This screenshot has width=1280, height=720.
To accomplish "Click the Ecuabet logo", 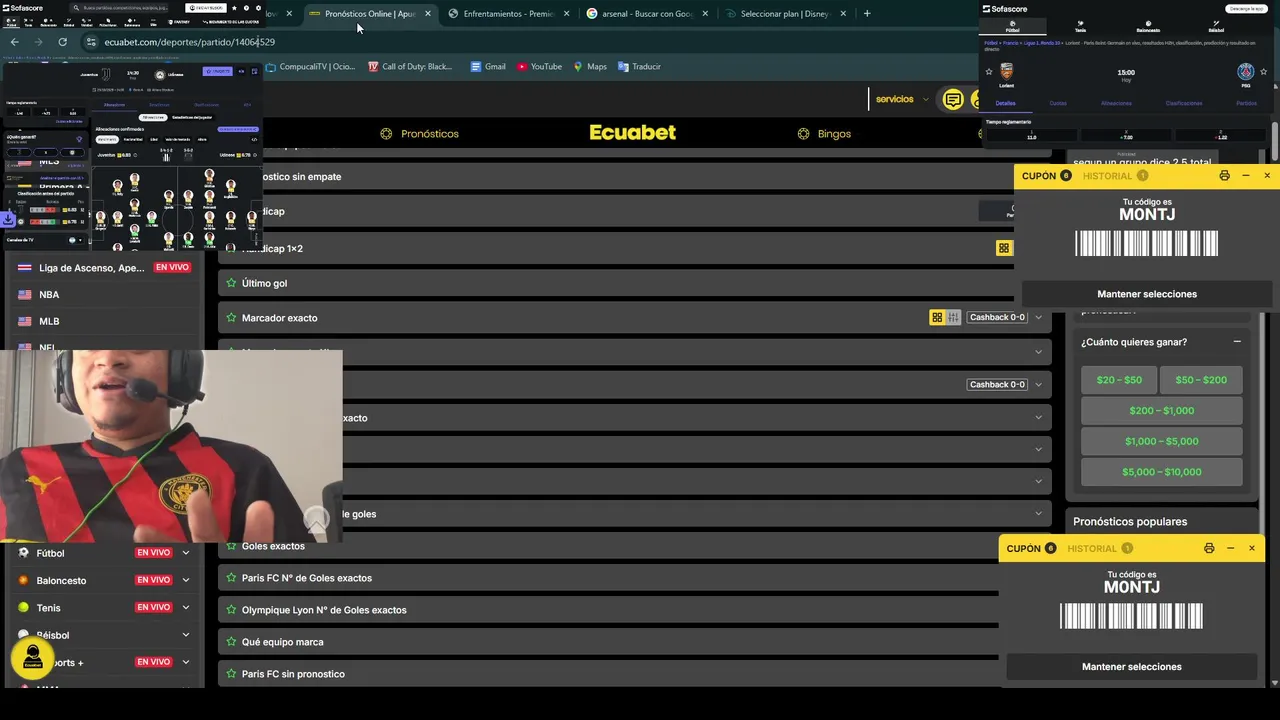I will pyautogui.click(x=632, y=133).
